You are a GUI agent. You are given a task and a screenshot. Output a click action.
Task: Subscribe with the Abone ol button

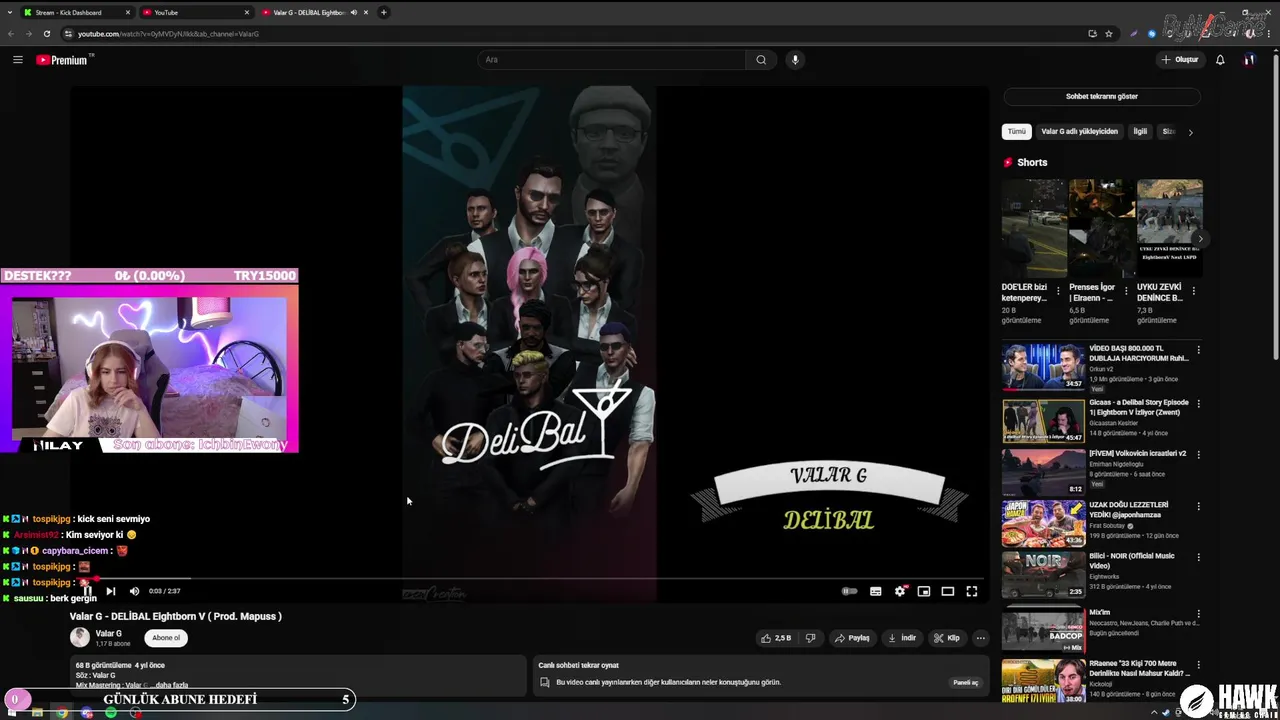point(166,638)
